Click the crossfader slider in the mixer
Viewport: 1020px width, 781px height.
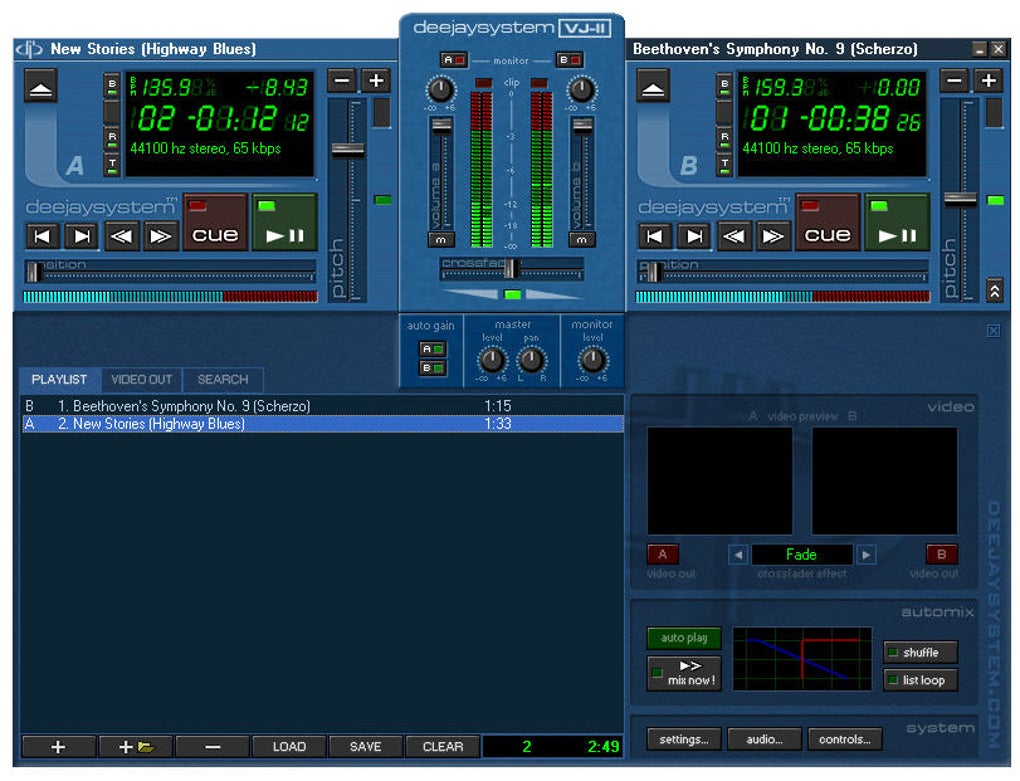(x=511, y=267)
